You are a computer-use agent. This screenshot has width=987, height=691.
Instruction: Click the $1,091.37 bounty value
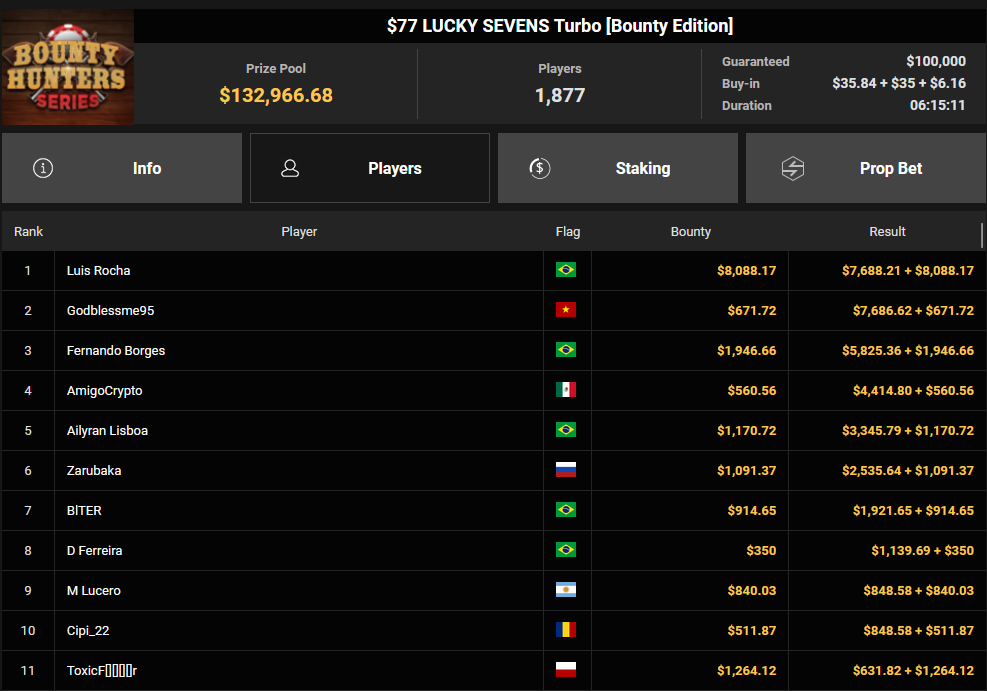coord(747,471)
